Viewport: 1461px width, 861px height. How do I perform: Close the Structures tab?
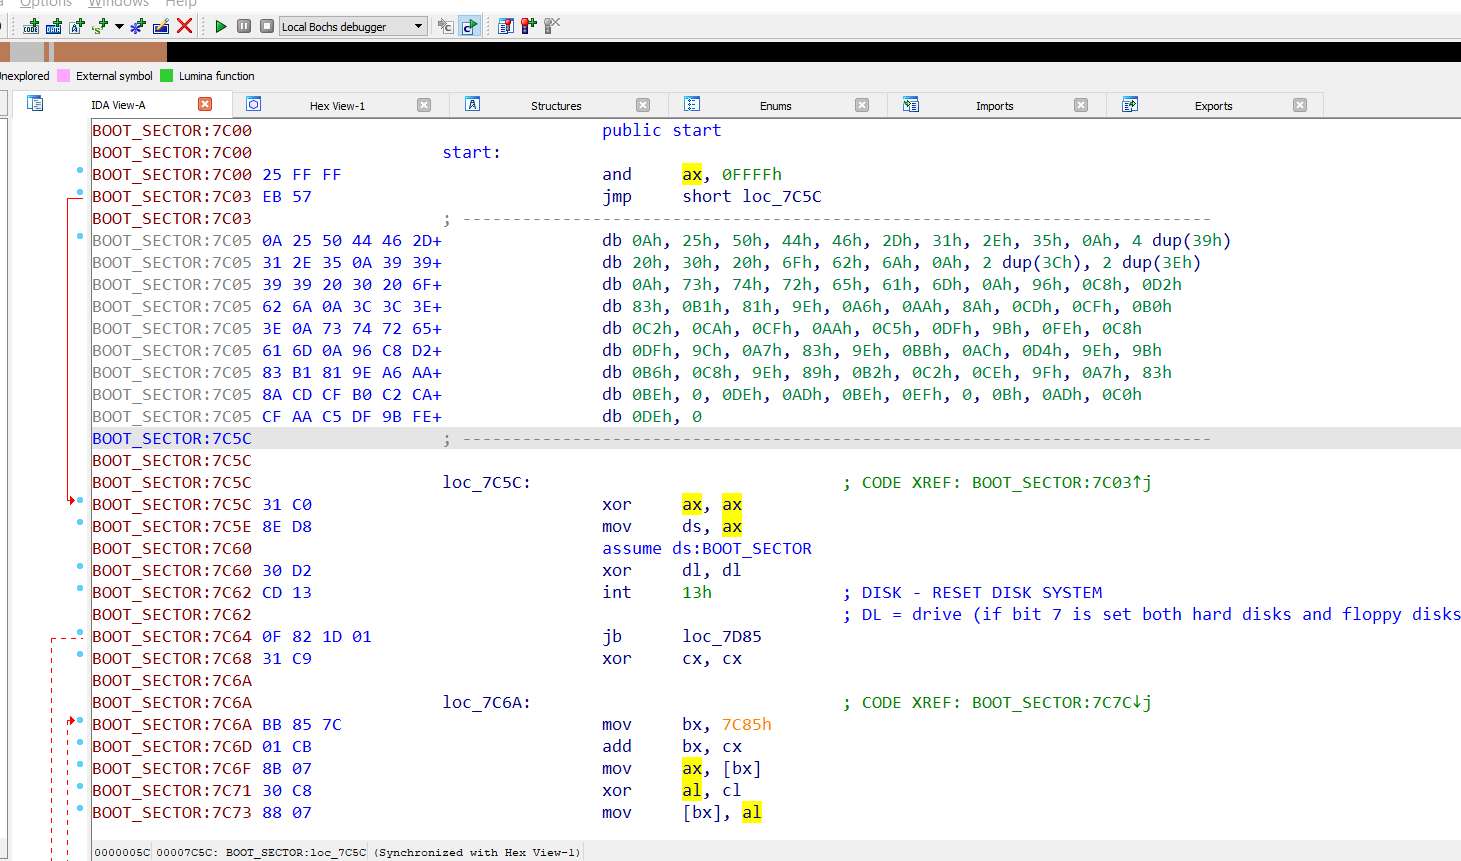643,105
